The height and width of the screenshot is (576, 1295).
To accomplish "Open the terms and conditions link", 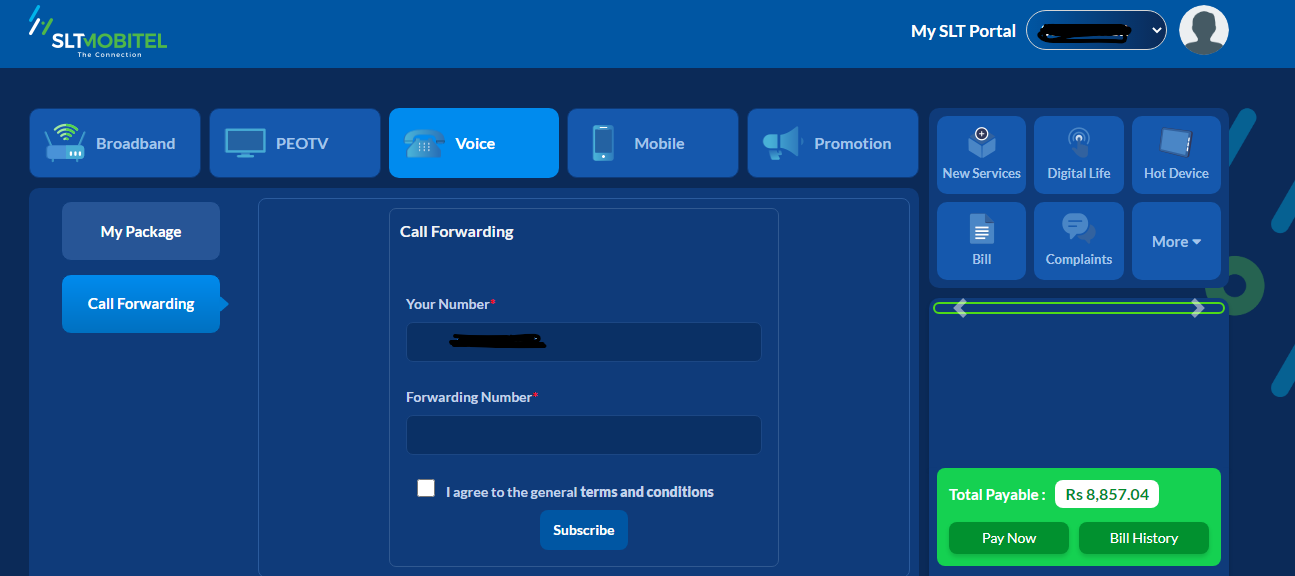I will 647,492.
